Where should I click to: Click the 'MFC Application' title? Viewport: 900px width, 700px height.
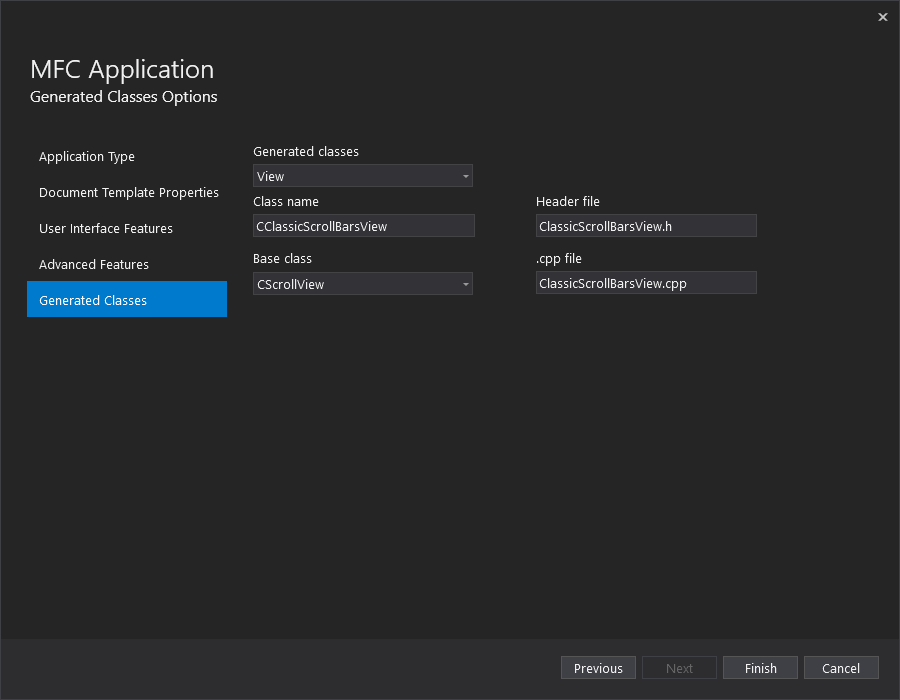click(122, 69)
